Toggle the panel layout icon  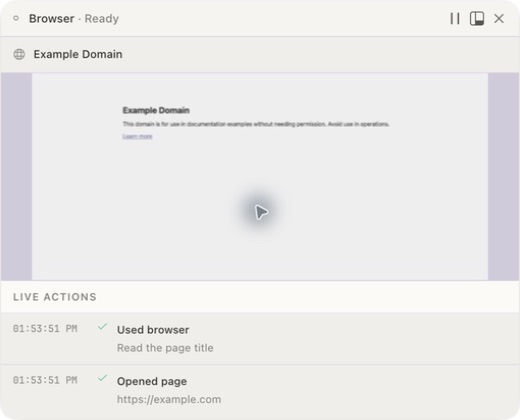[x=477, y=19]
